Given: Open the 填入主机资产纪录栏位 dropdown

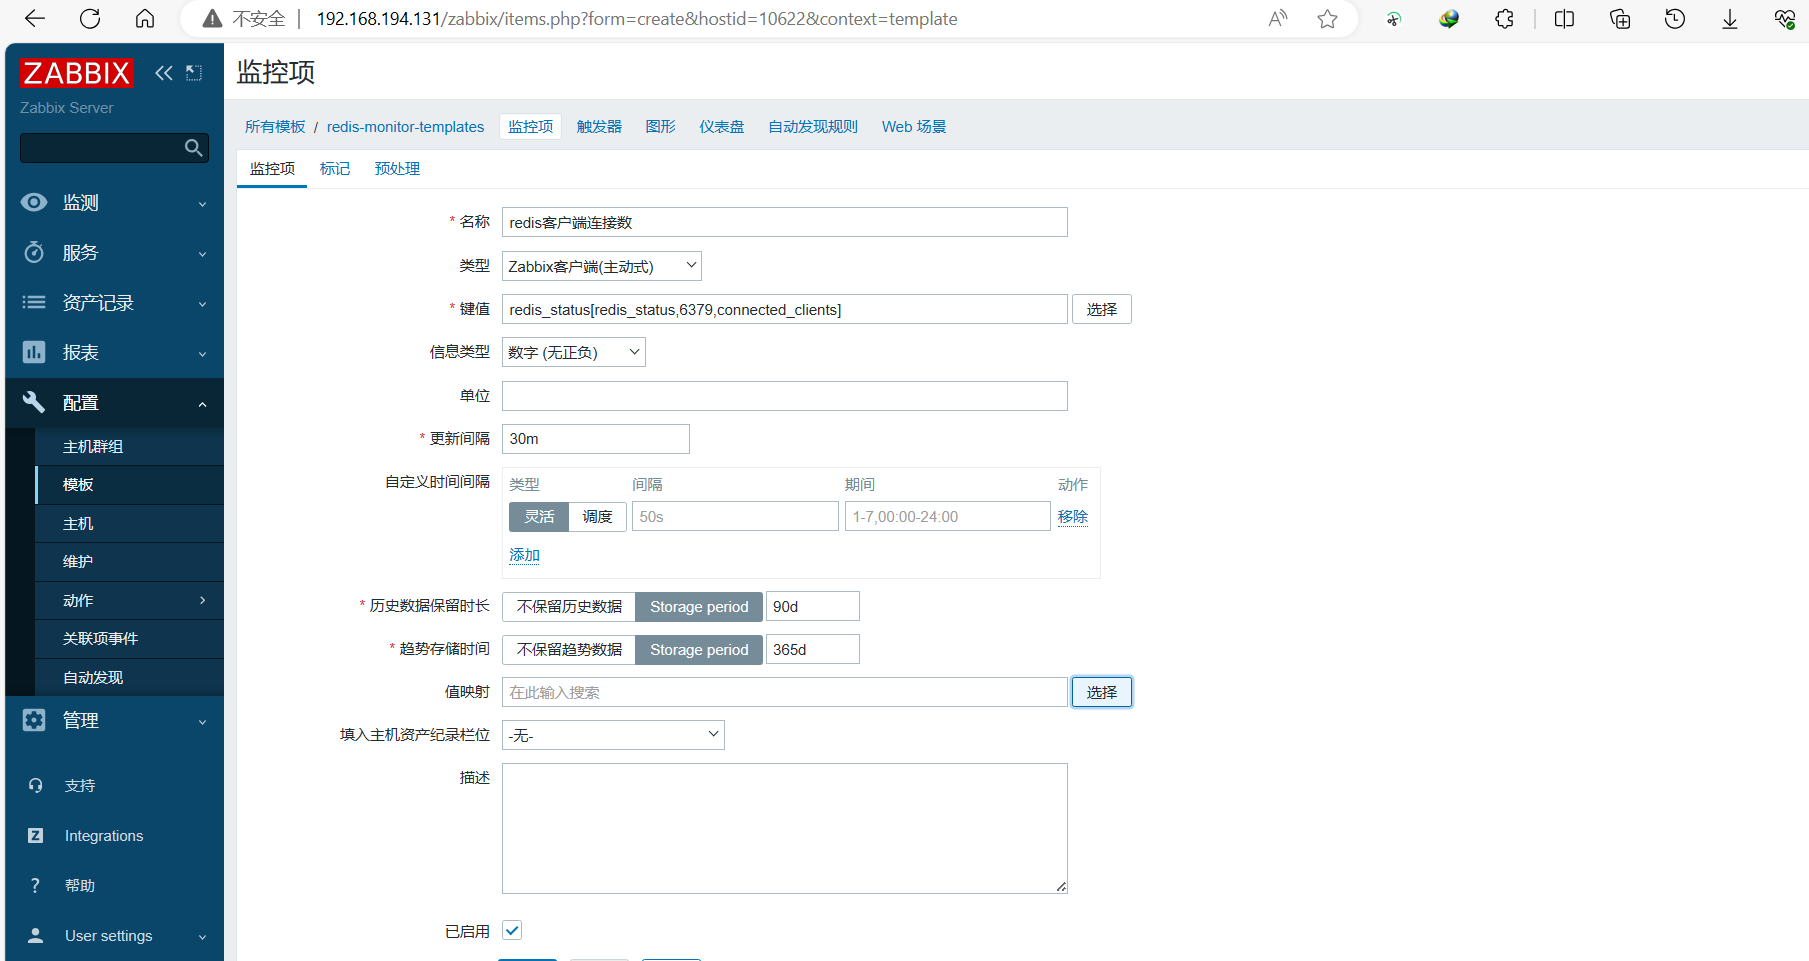Looking at the screenshot, I should [613, 735].
